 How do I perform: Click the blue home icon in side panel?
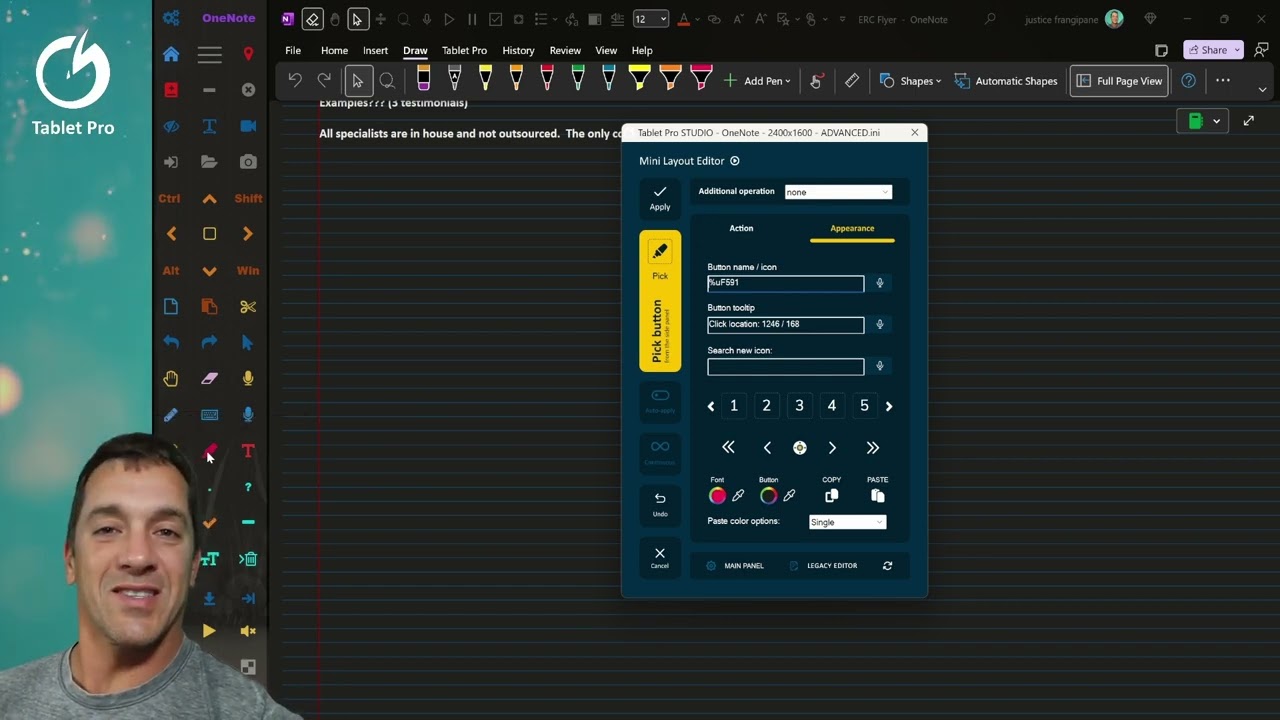171,54
